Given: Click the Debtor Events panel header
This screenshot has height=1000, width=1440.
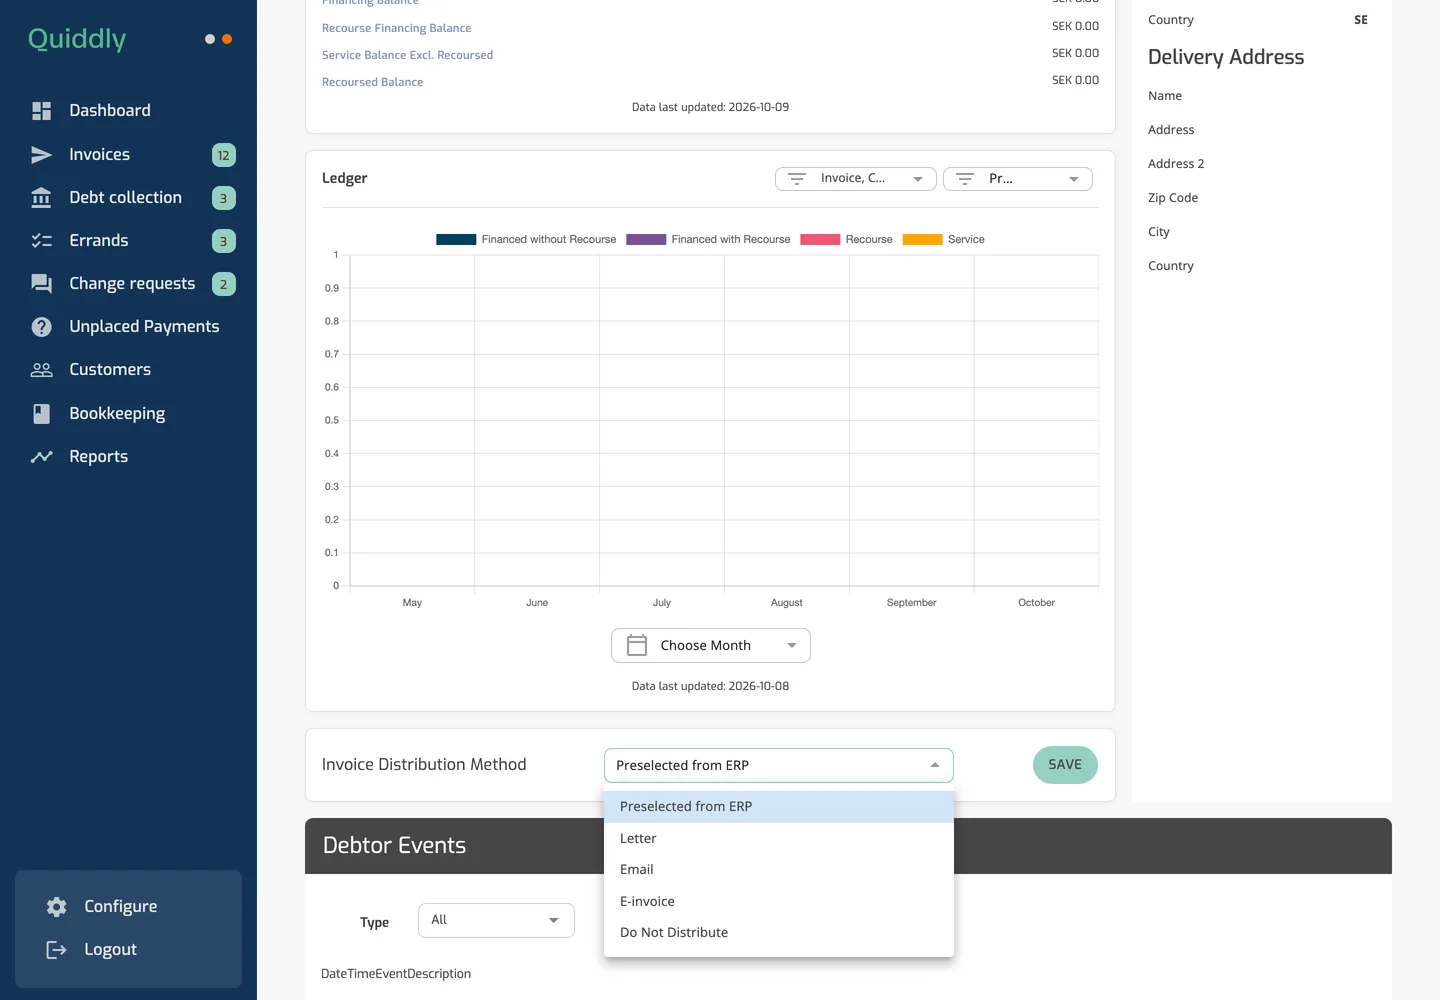Looking at the screenshot, I should pyautogui.click(x=848, y=846).
